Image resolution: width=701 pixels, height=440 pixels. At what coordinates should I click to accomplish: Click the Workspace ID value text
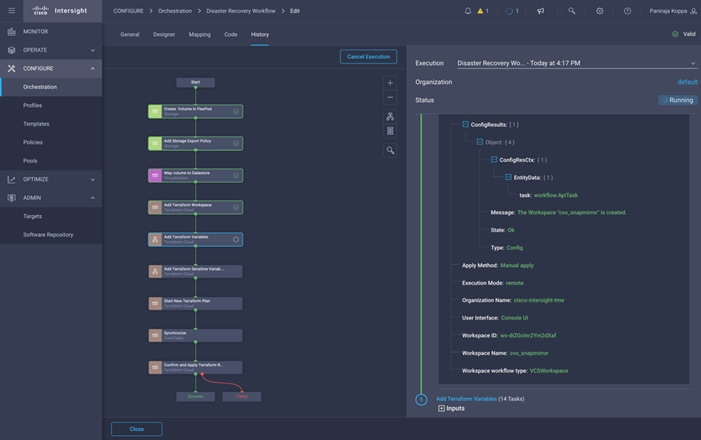pyautogui.click(x=528, y=335)
